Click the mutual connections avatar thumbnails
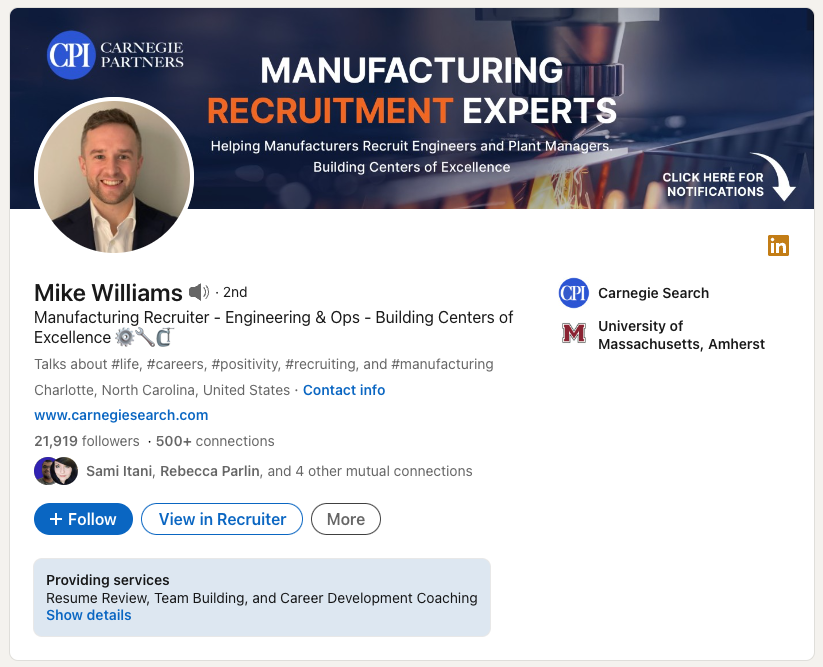The width and height of the screenshot is (823, 667). point(56,471)
